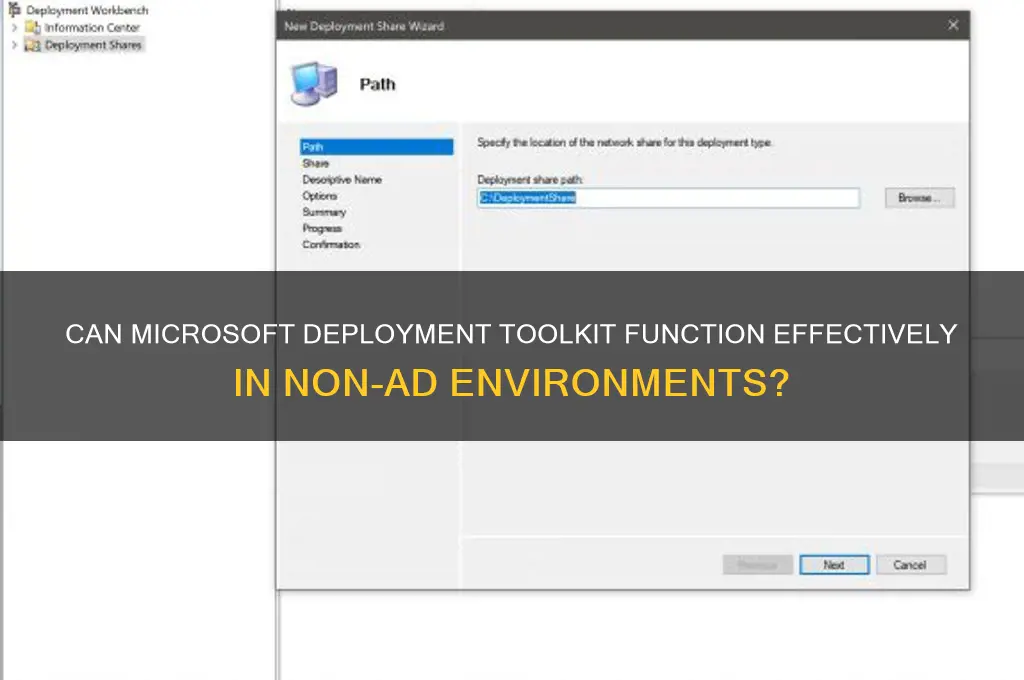1024x680 pixels.
Task: Select Deployment Shares in the tree
Action: [x=93, y=45]
